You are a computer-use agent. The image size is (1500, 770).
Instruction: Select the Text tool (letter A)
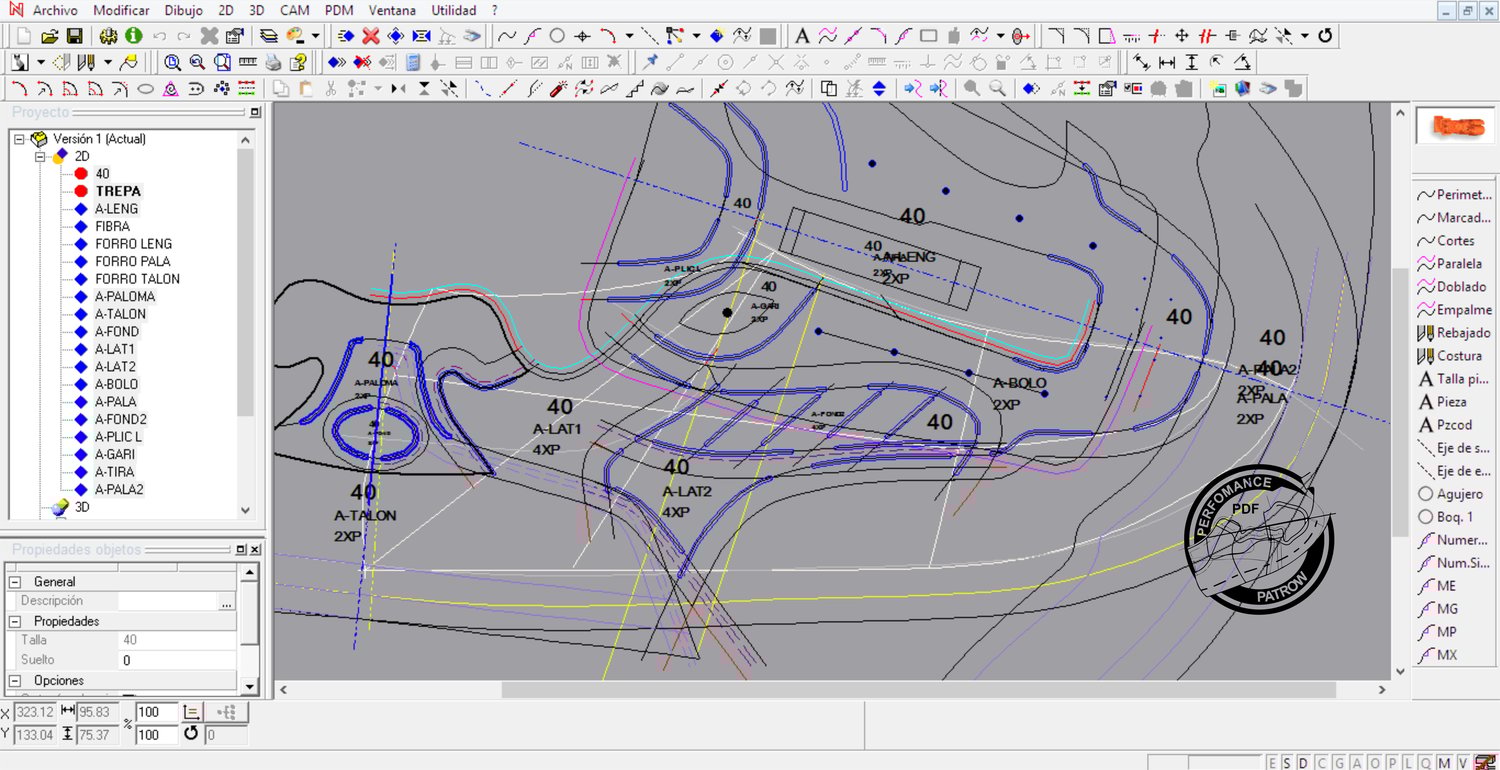click(x=801, y=36)
